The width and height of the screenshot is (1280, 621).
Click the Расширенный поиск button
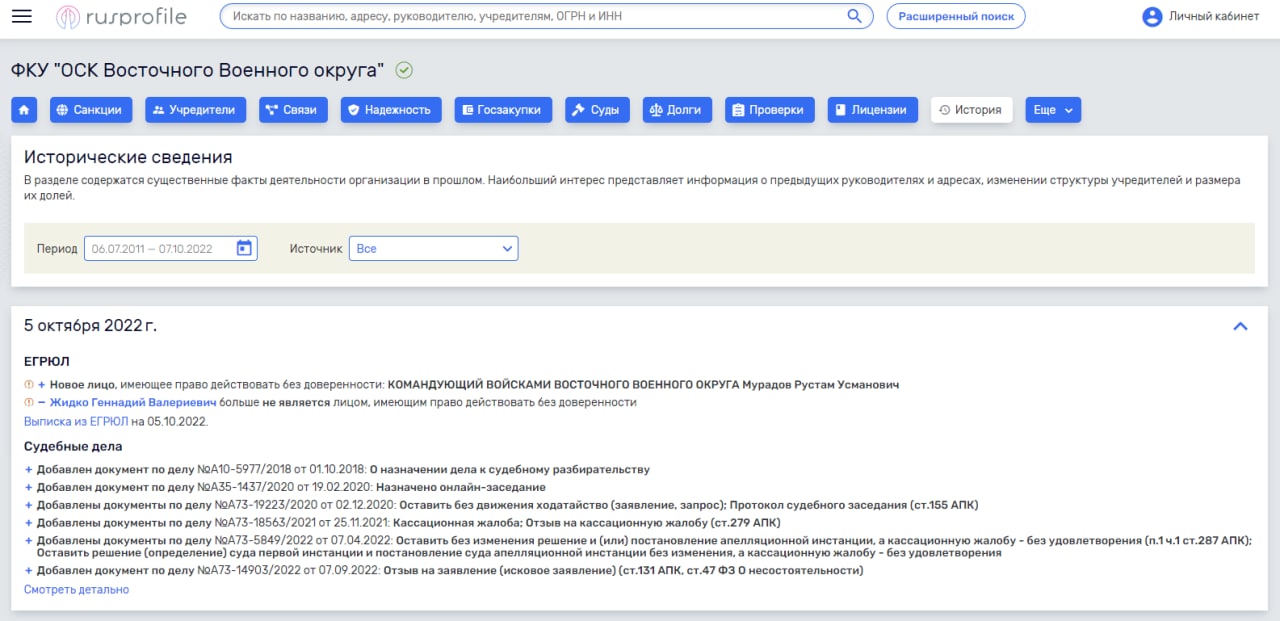click(955, 17)
